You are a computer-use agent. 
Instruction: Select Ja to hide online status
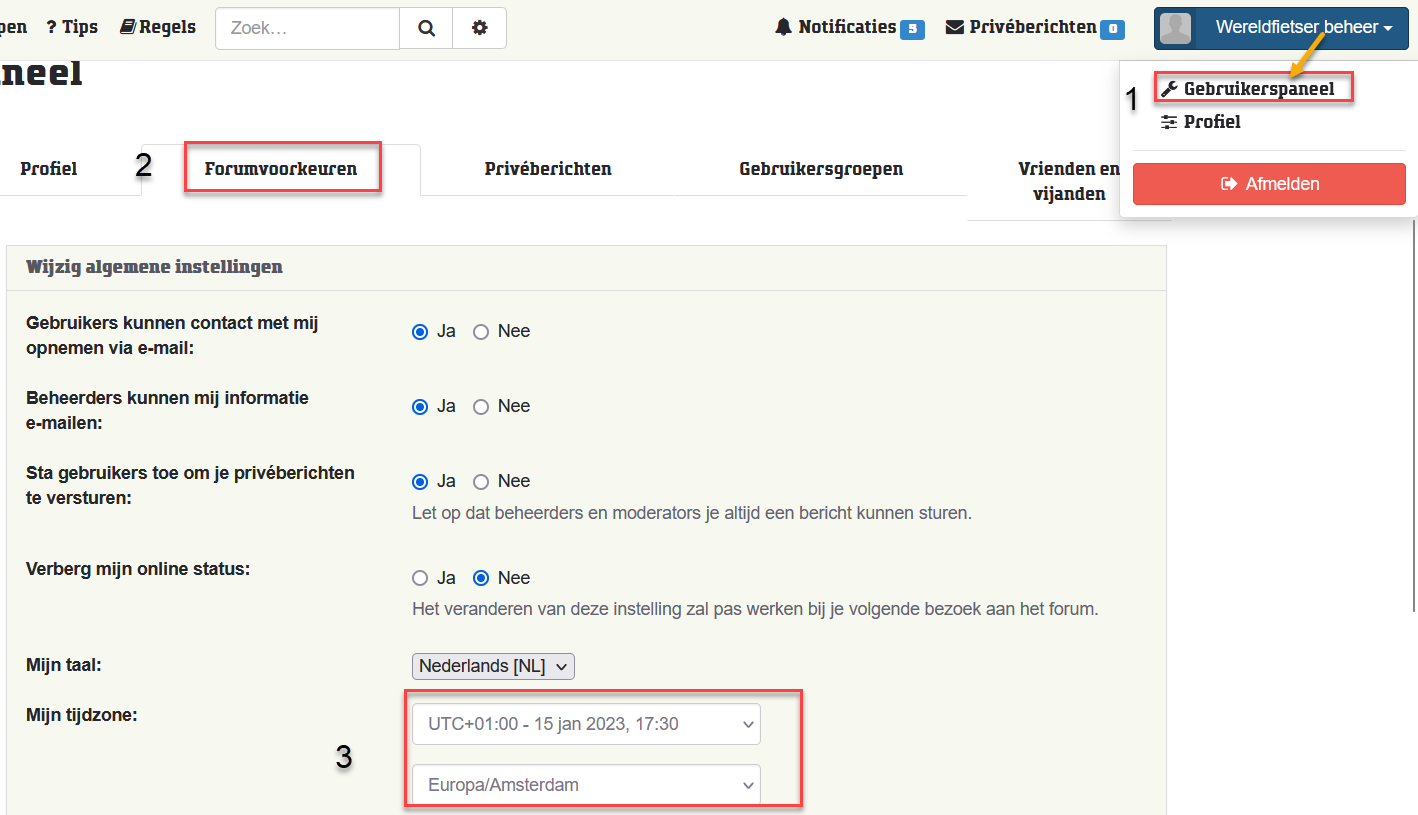420,578
